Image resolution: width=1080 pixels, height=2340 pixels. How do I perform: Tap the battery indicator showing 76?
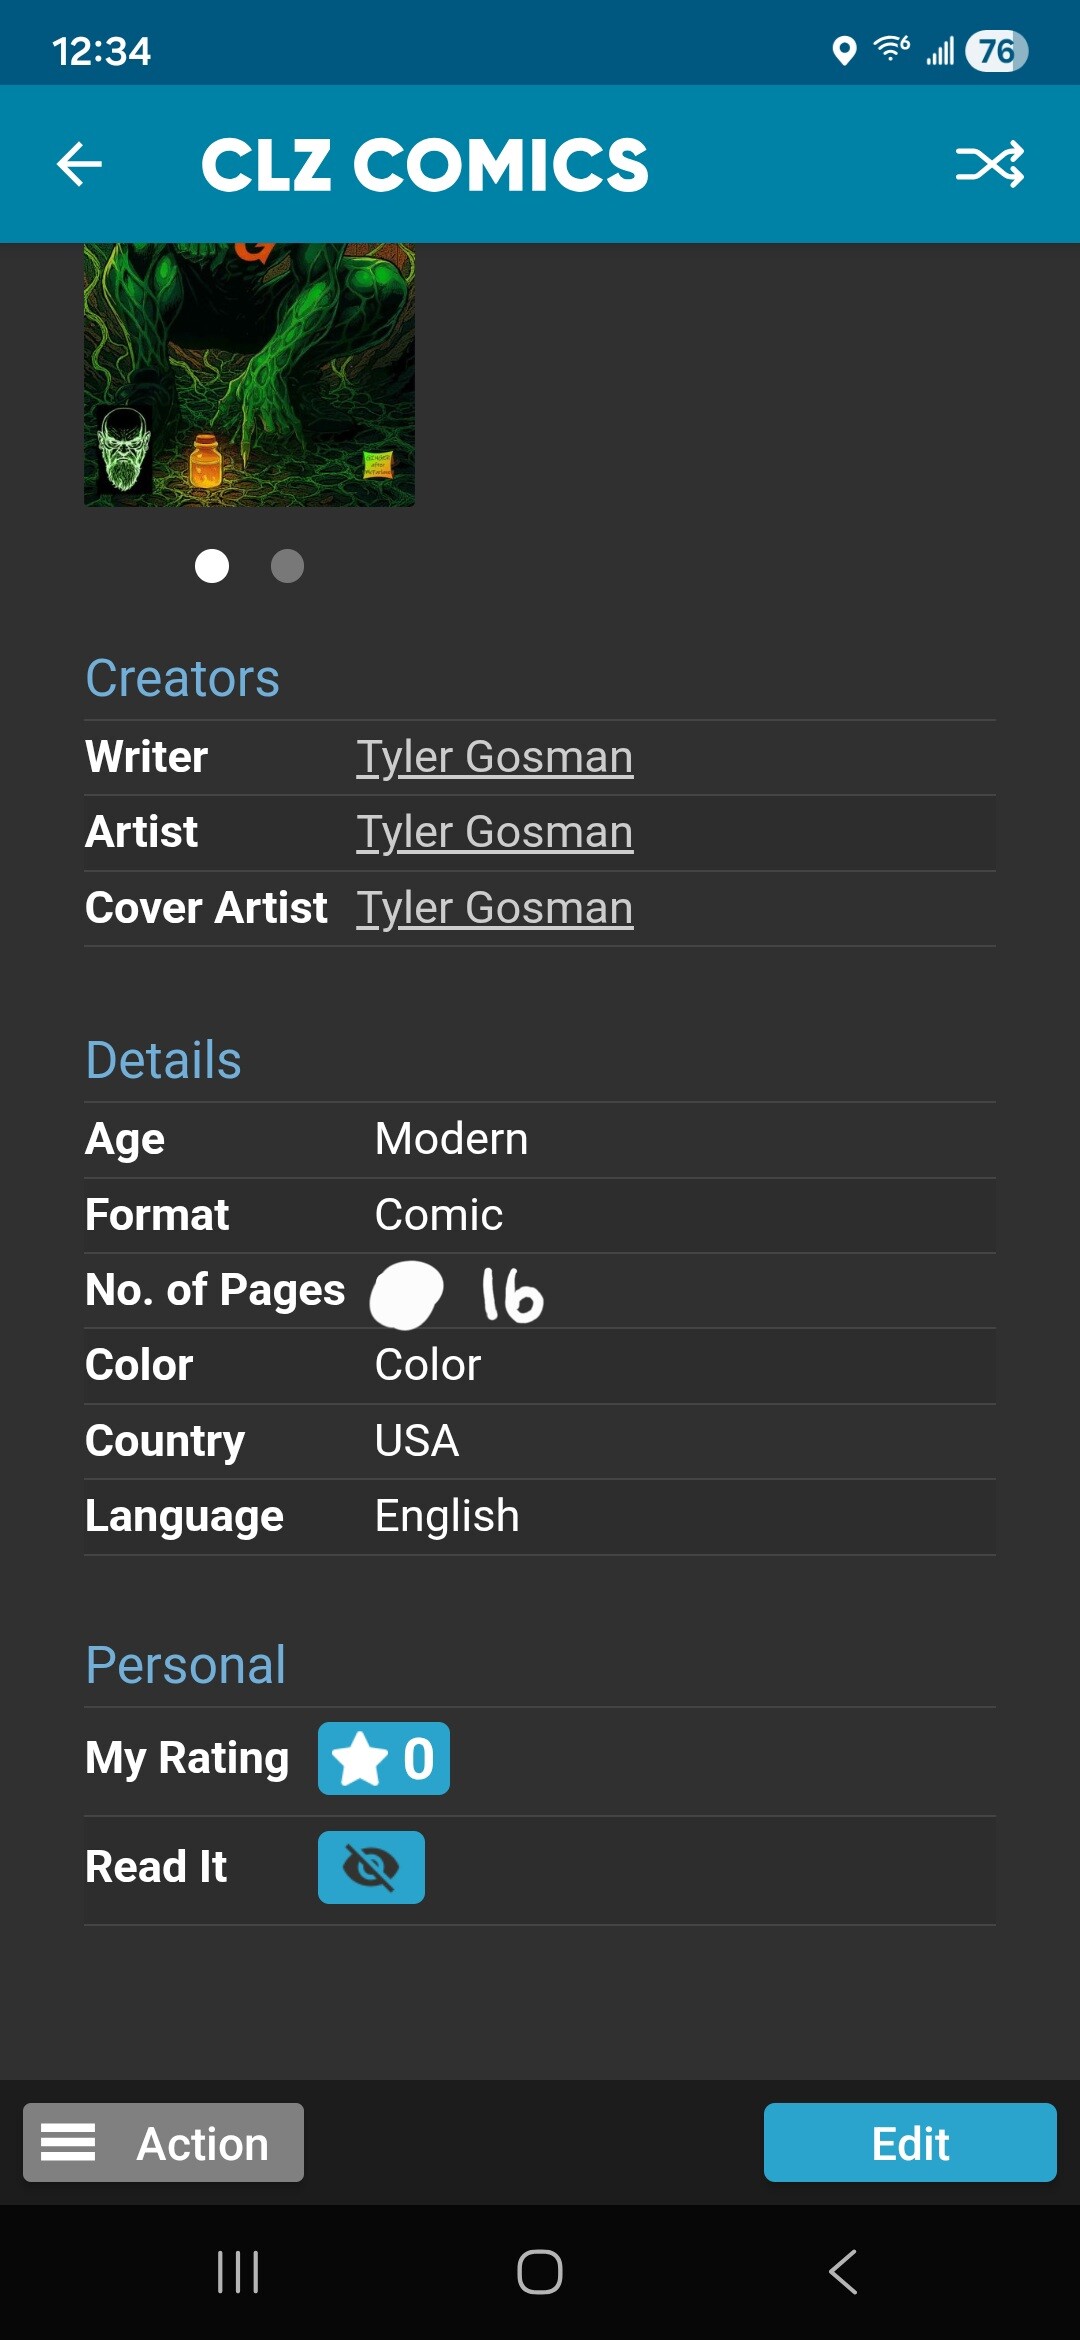pyautogui.click(x=996, y=51)
